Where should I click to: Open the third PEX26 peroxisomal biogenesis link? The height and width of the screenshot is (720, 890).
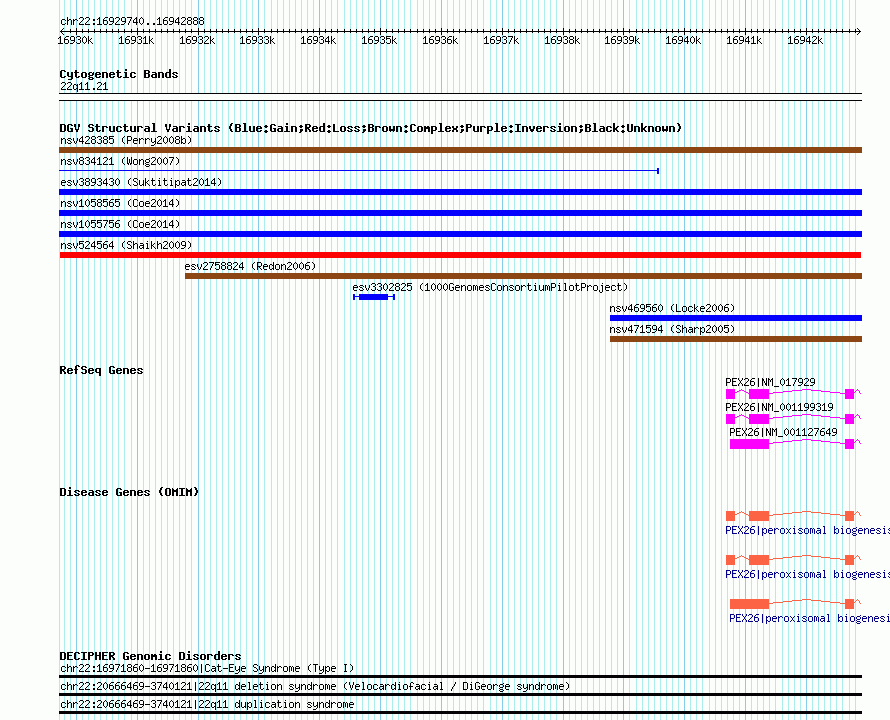click(x=809, y=618)
